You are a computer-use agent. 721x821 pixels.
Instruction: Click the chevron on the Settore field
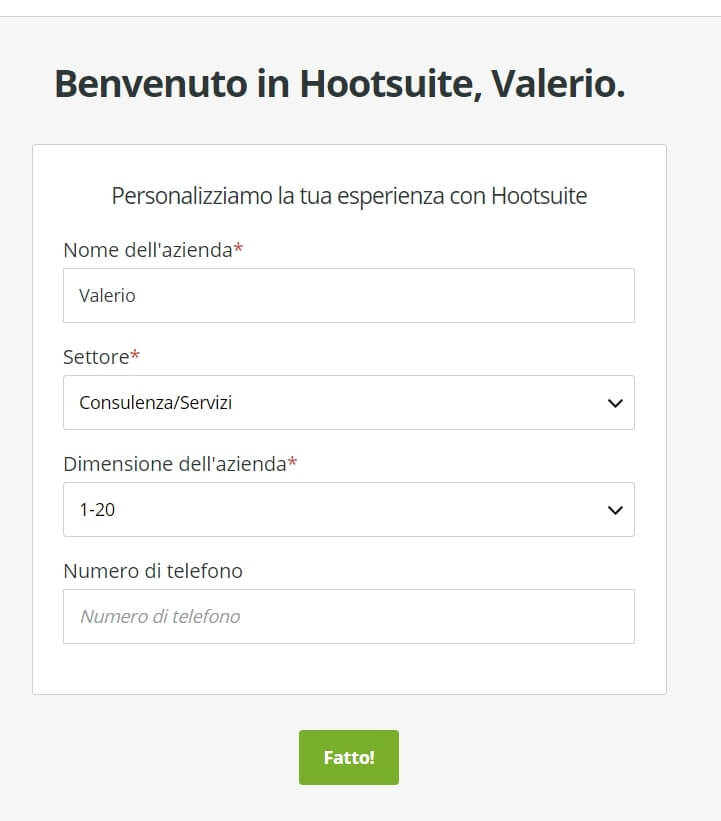point(614,402)
